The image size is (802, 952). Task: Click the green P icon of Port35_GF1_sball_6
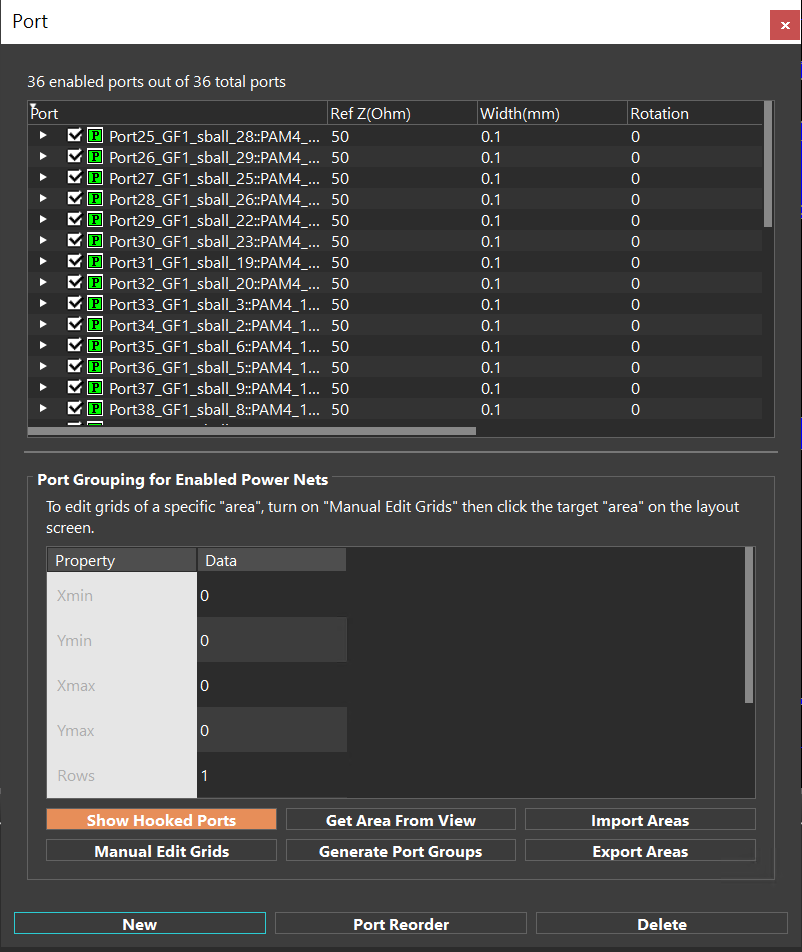[x=95, y=345]
